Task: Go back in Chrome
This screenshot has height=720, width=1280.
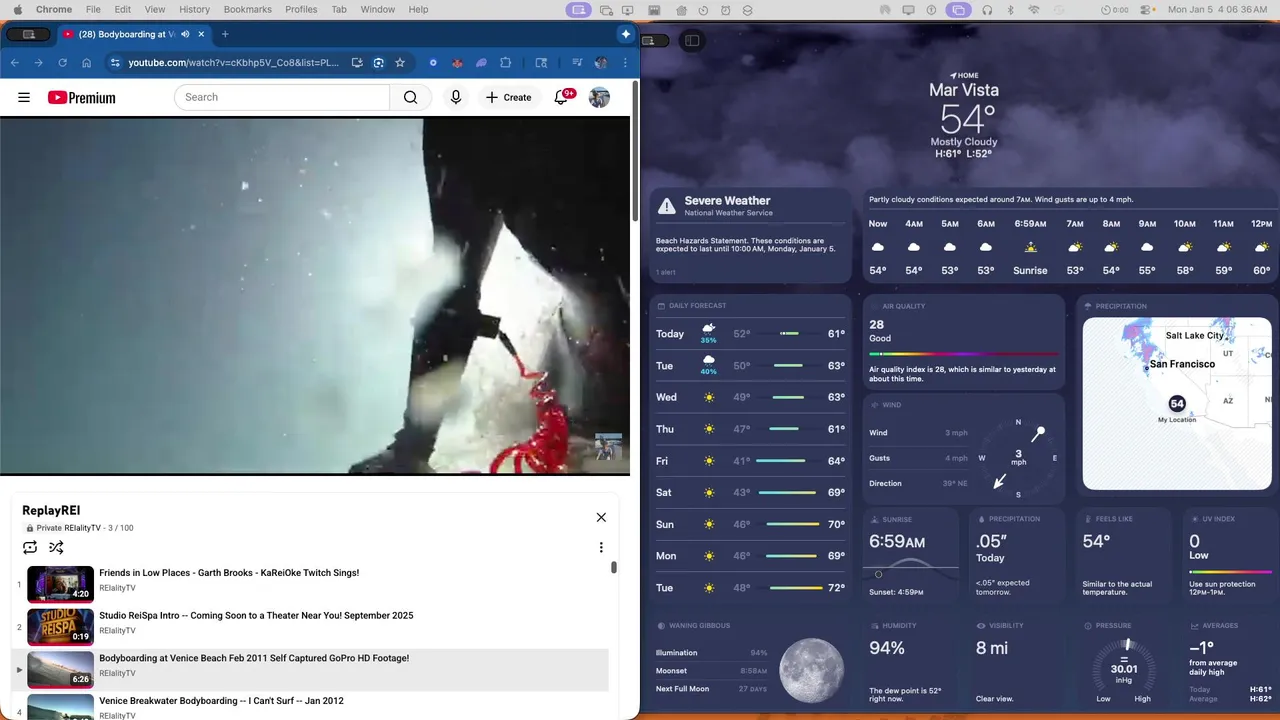Action: [x=15, y=62]
